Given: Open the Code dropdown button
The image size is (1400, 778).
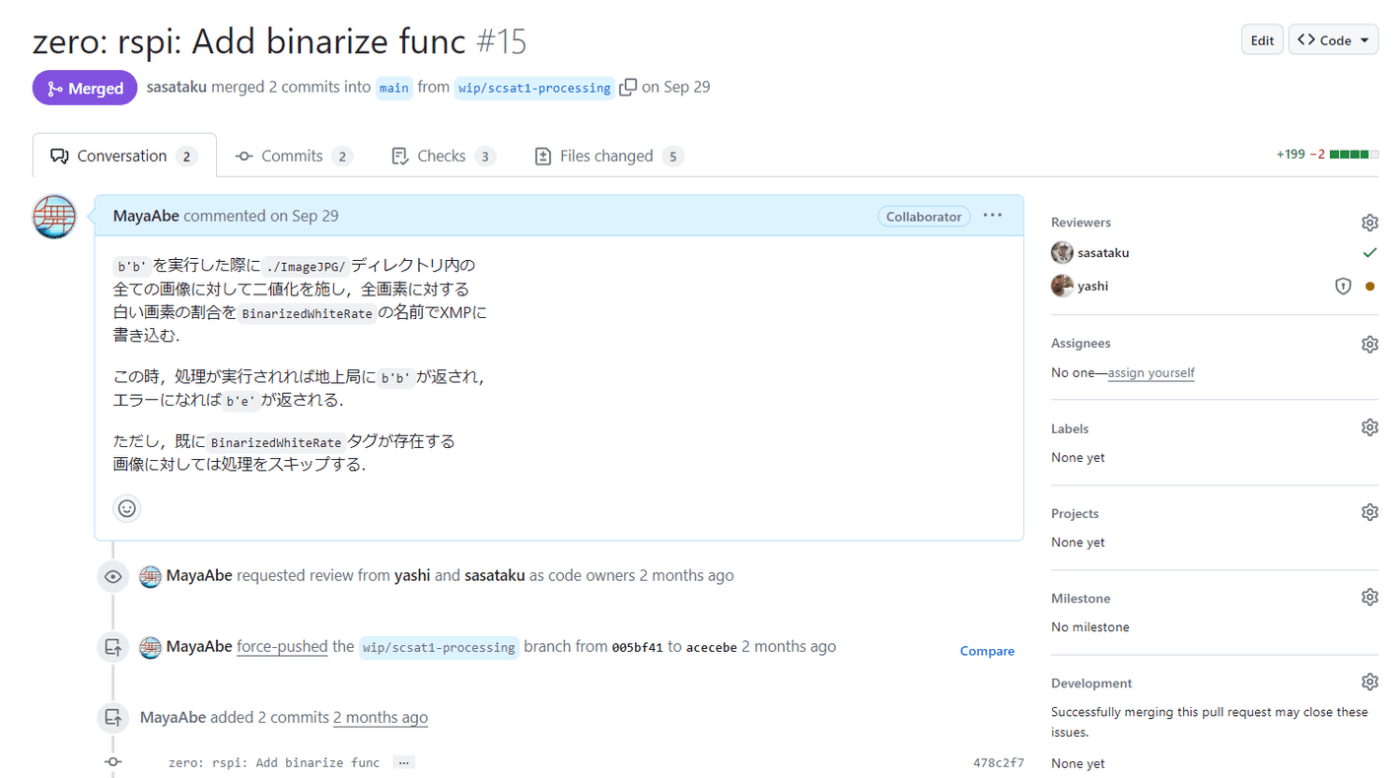Looking at the screenshot, I should click(x=1333, y=40).
